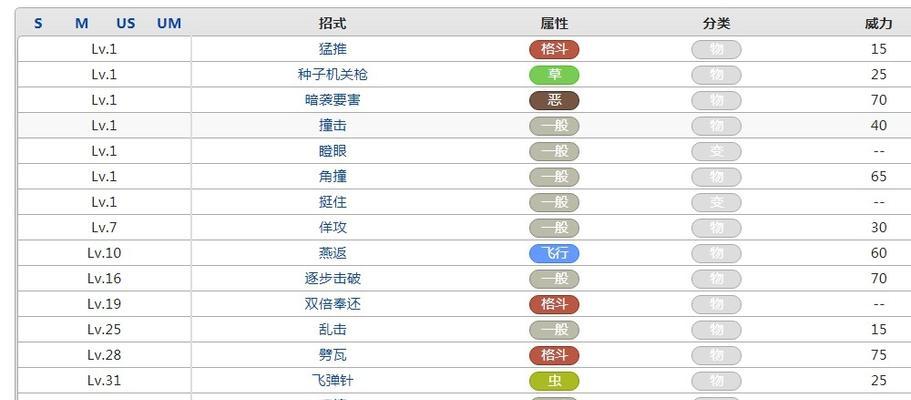Screen dimensions: 911x400
Task: Click the 草 type badge
Action: coord(554,75)
